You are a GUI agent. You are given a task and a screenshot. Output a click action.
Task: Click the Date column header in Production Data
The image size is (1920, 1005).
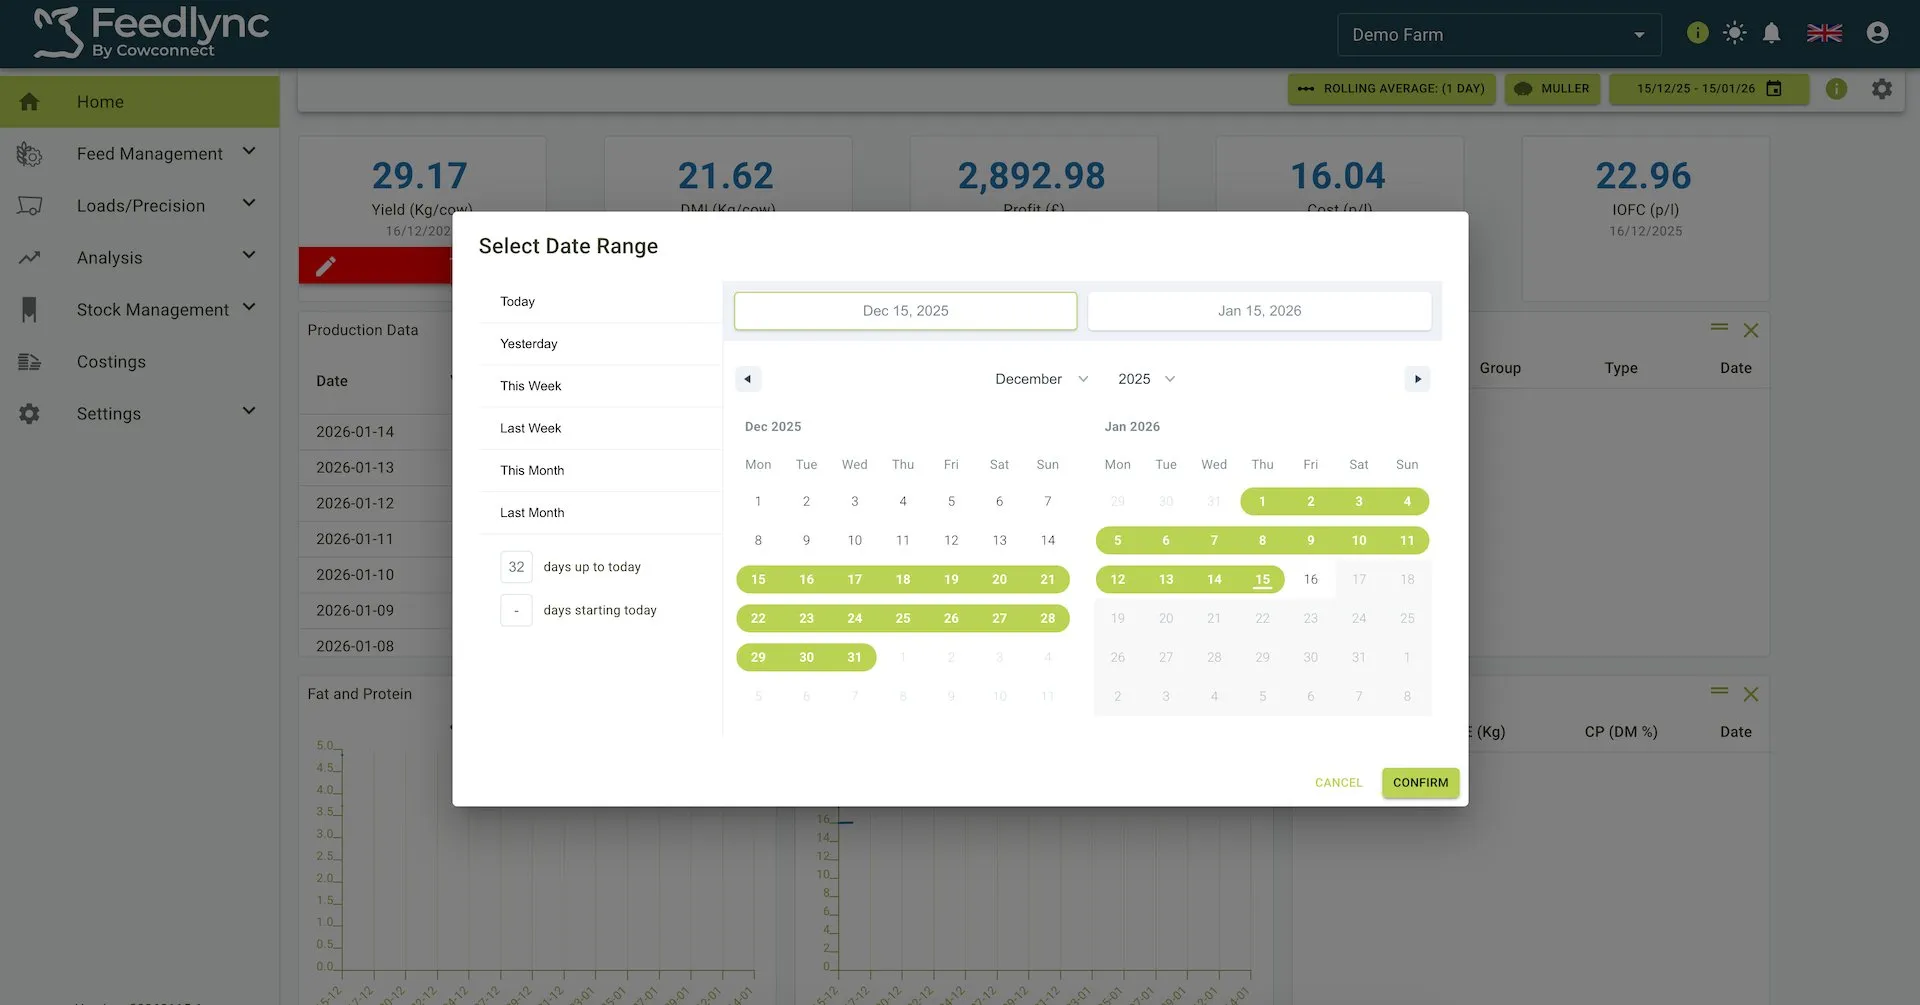(332, 381)
